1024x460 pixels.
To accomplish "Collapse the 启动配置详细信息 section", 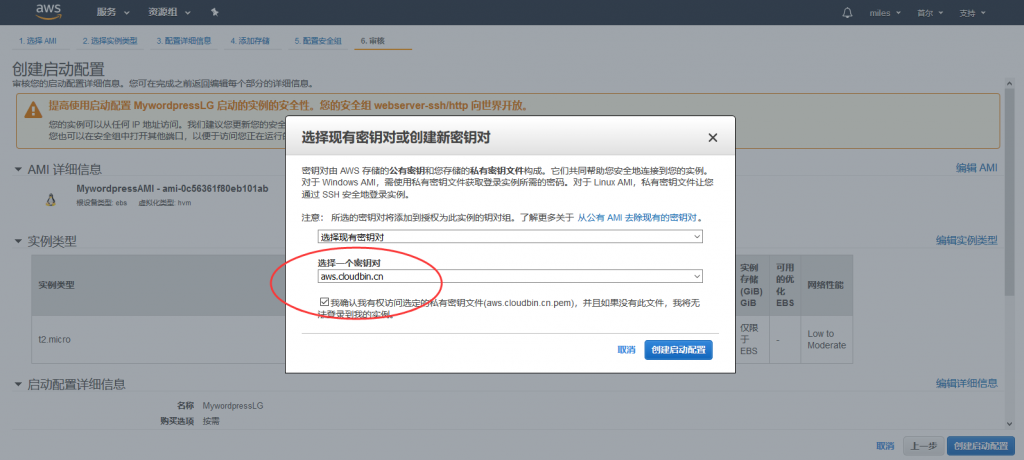I will pos(18,384).
